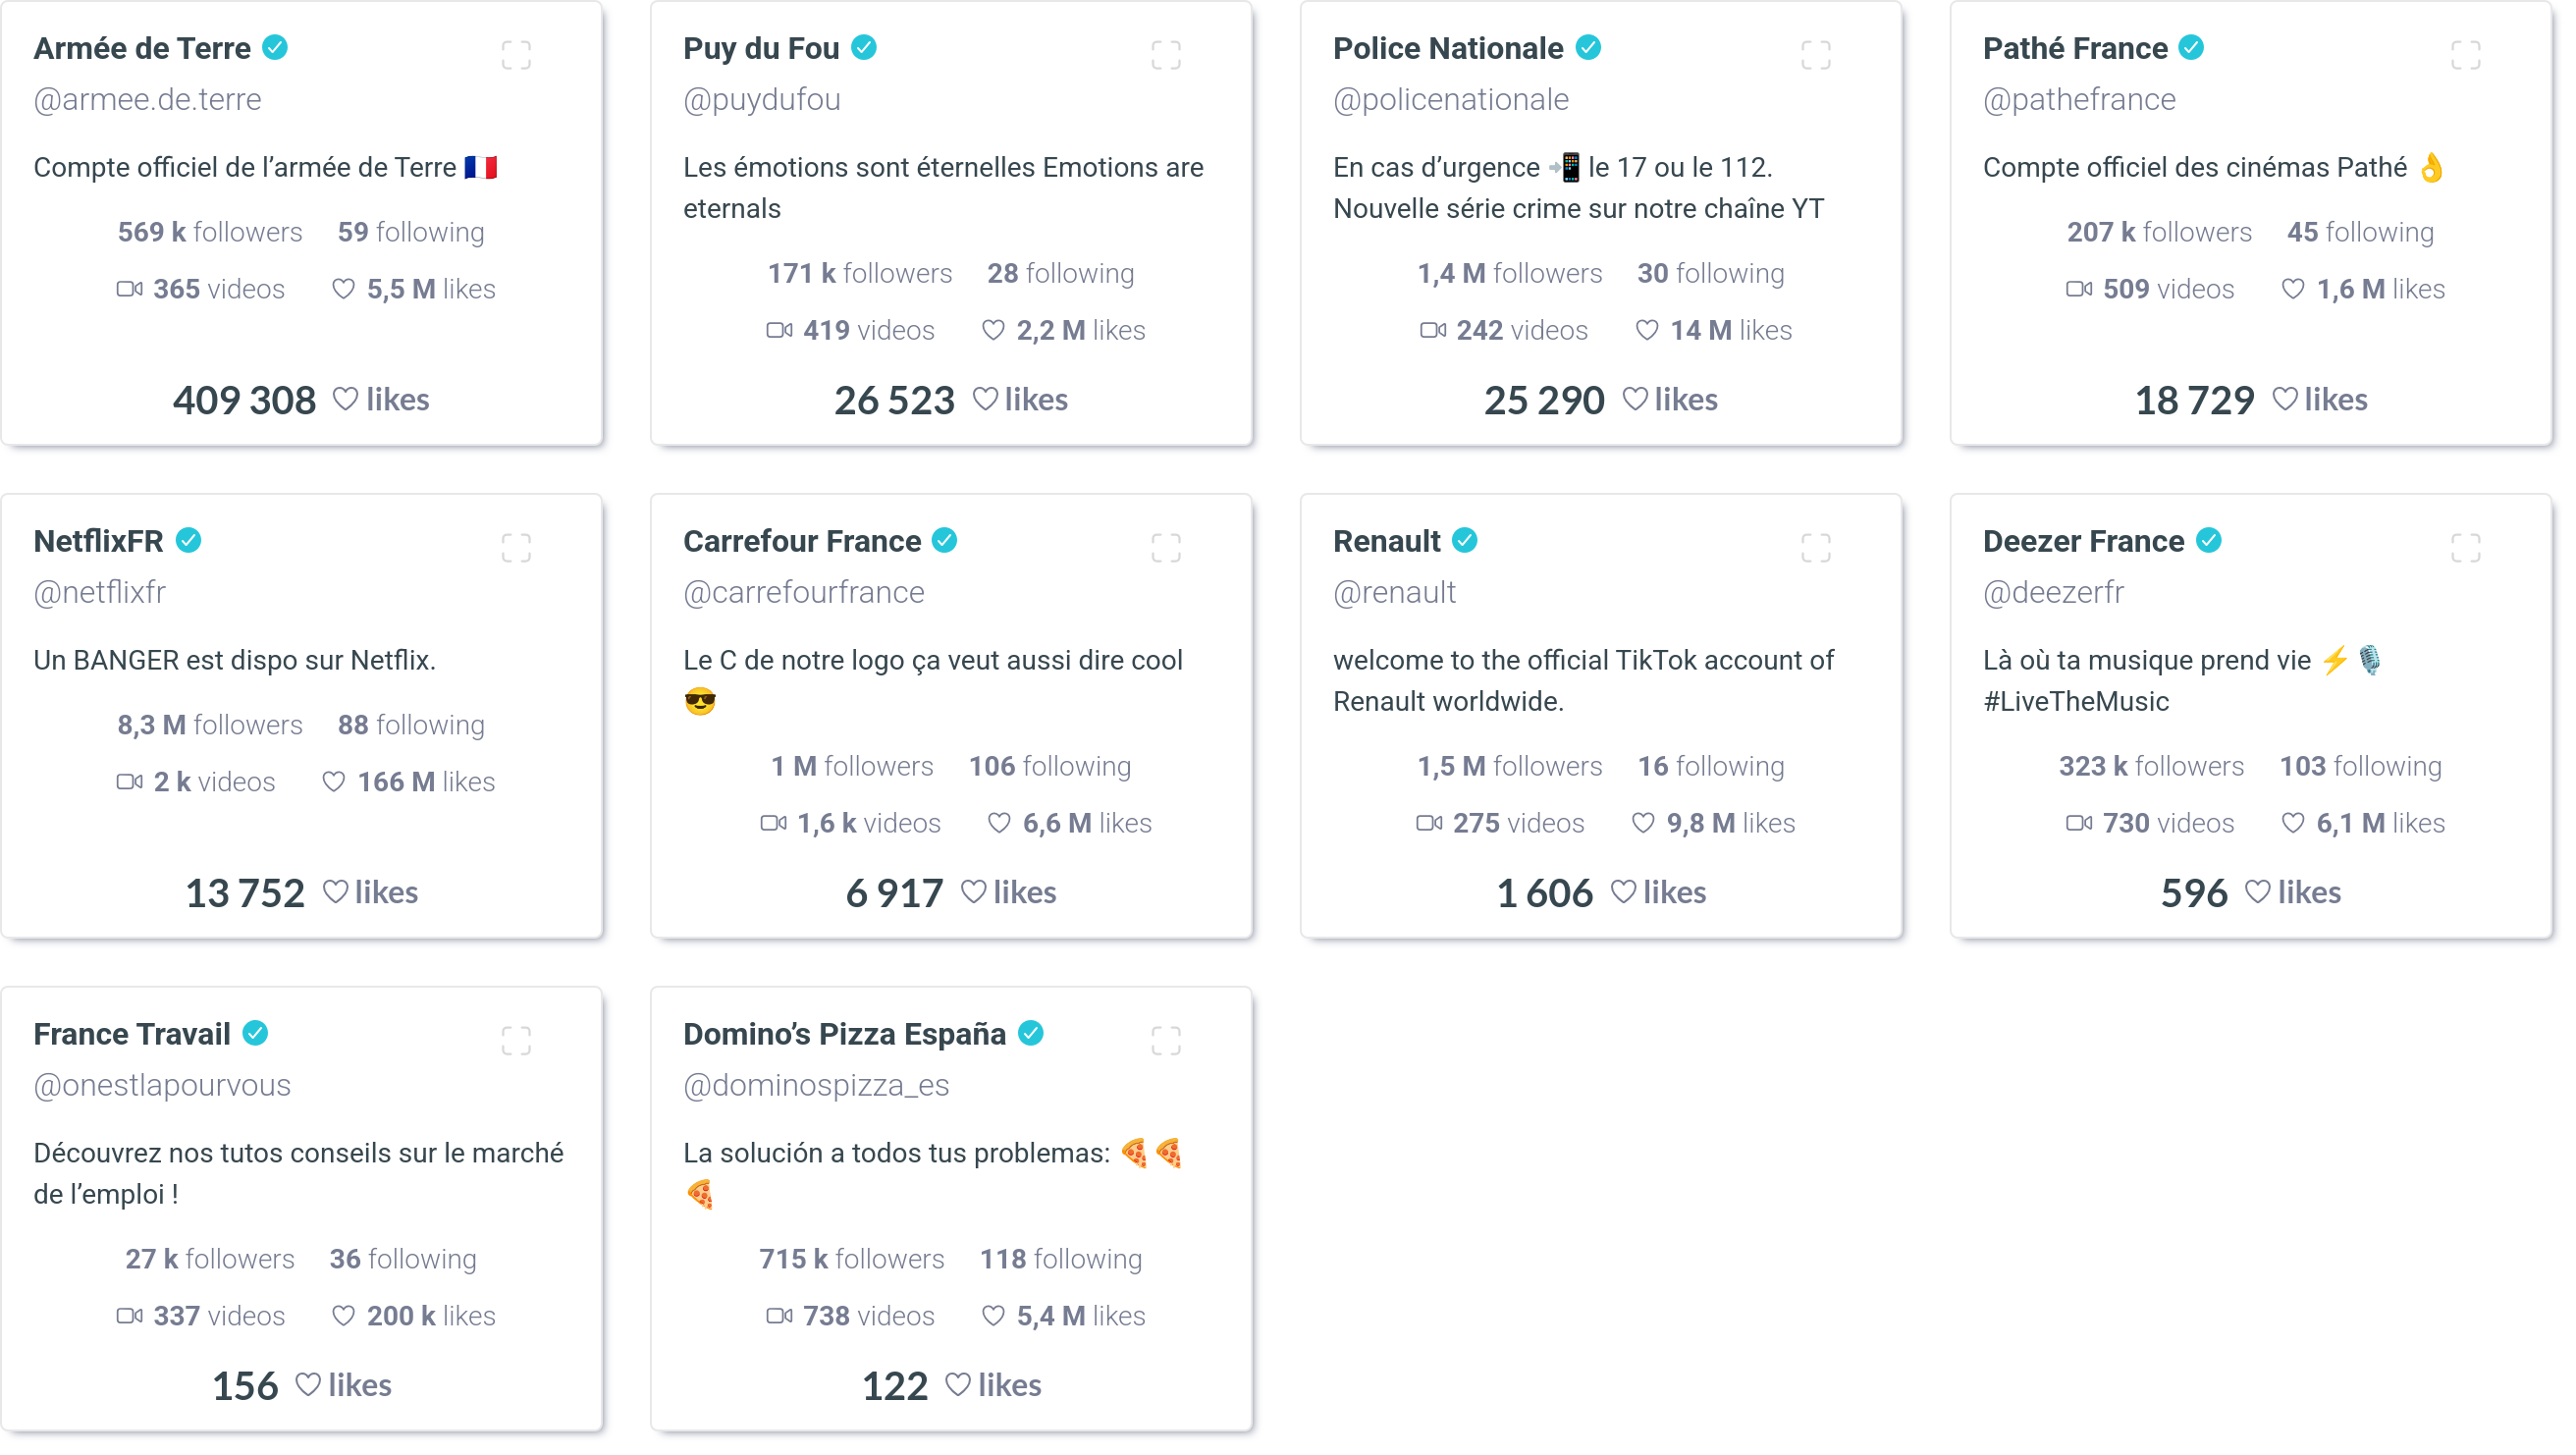2576x1455 pixels.
Task: Open the @policenationale handle
Action: [x=1451, y=99]
